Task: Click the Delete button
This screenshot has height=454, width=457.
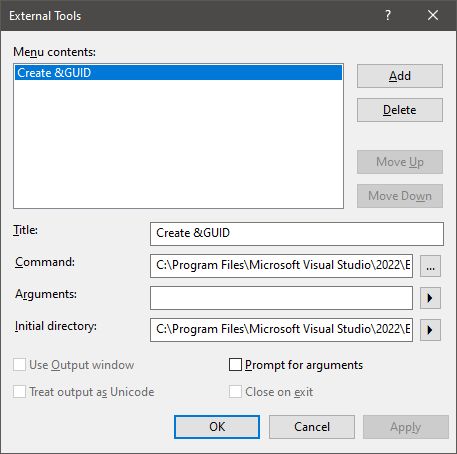Action: [x=400, y=110]
